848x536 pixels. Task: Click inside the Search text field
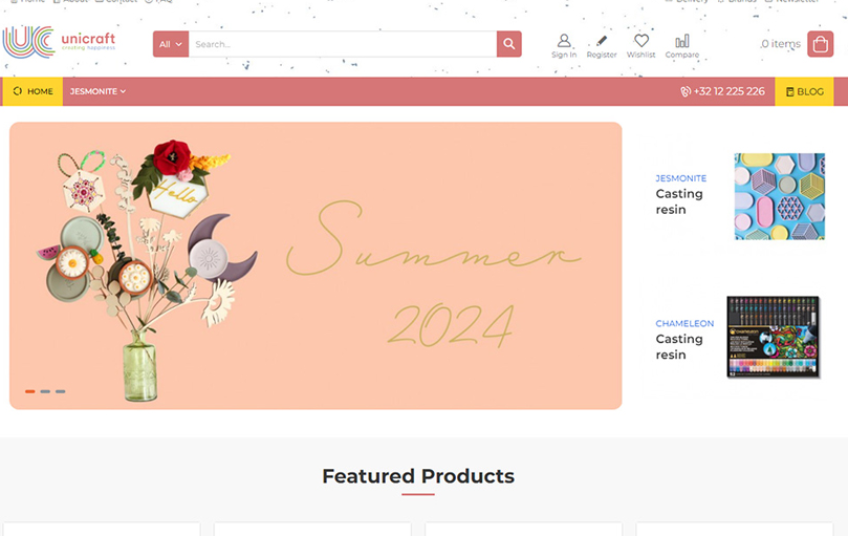[340, 44]
